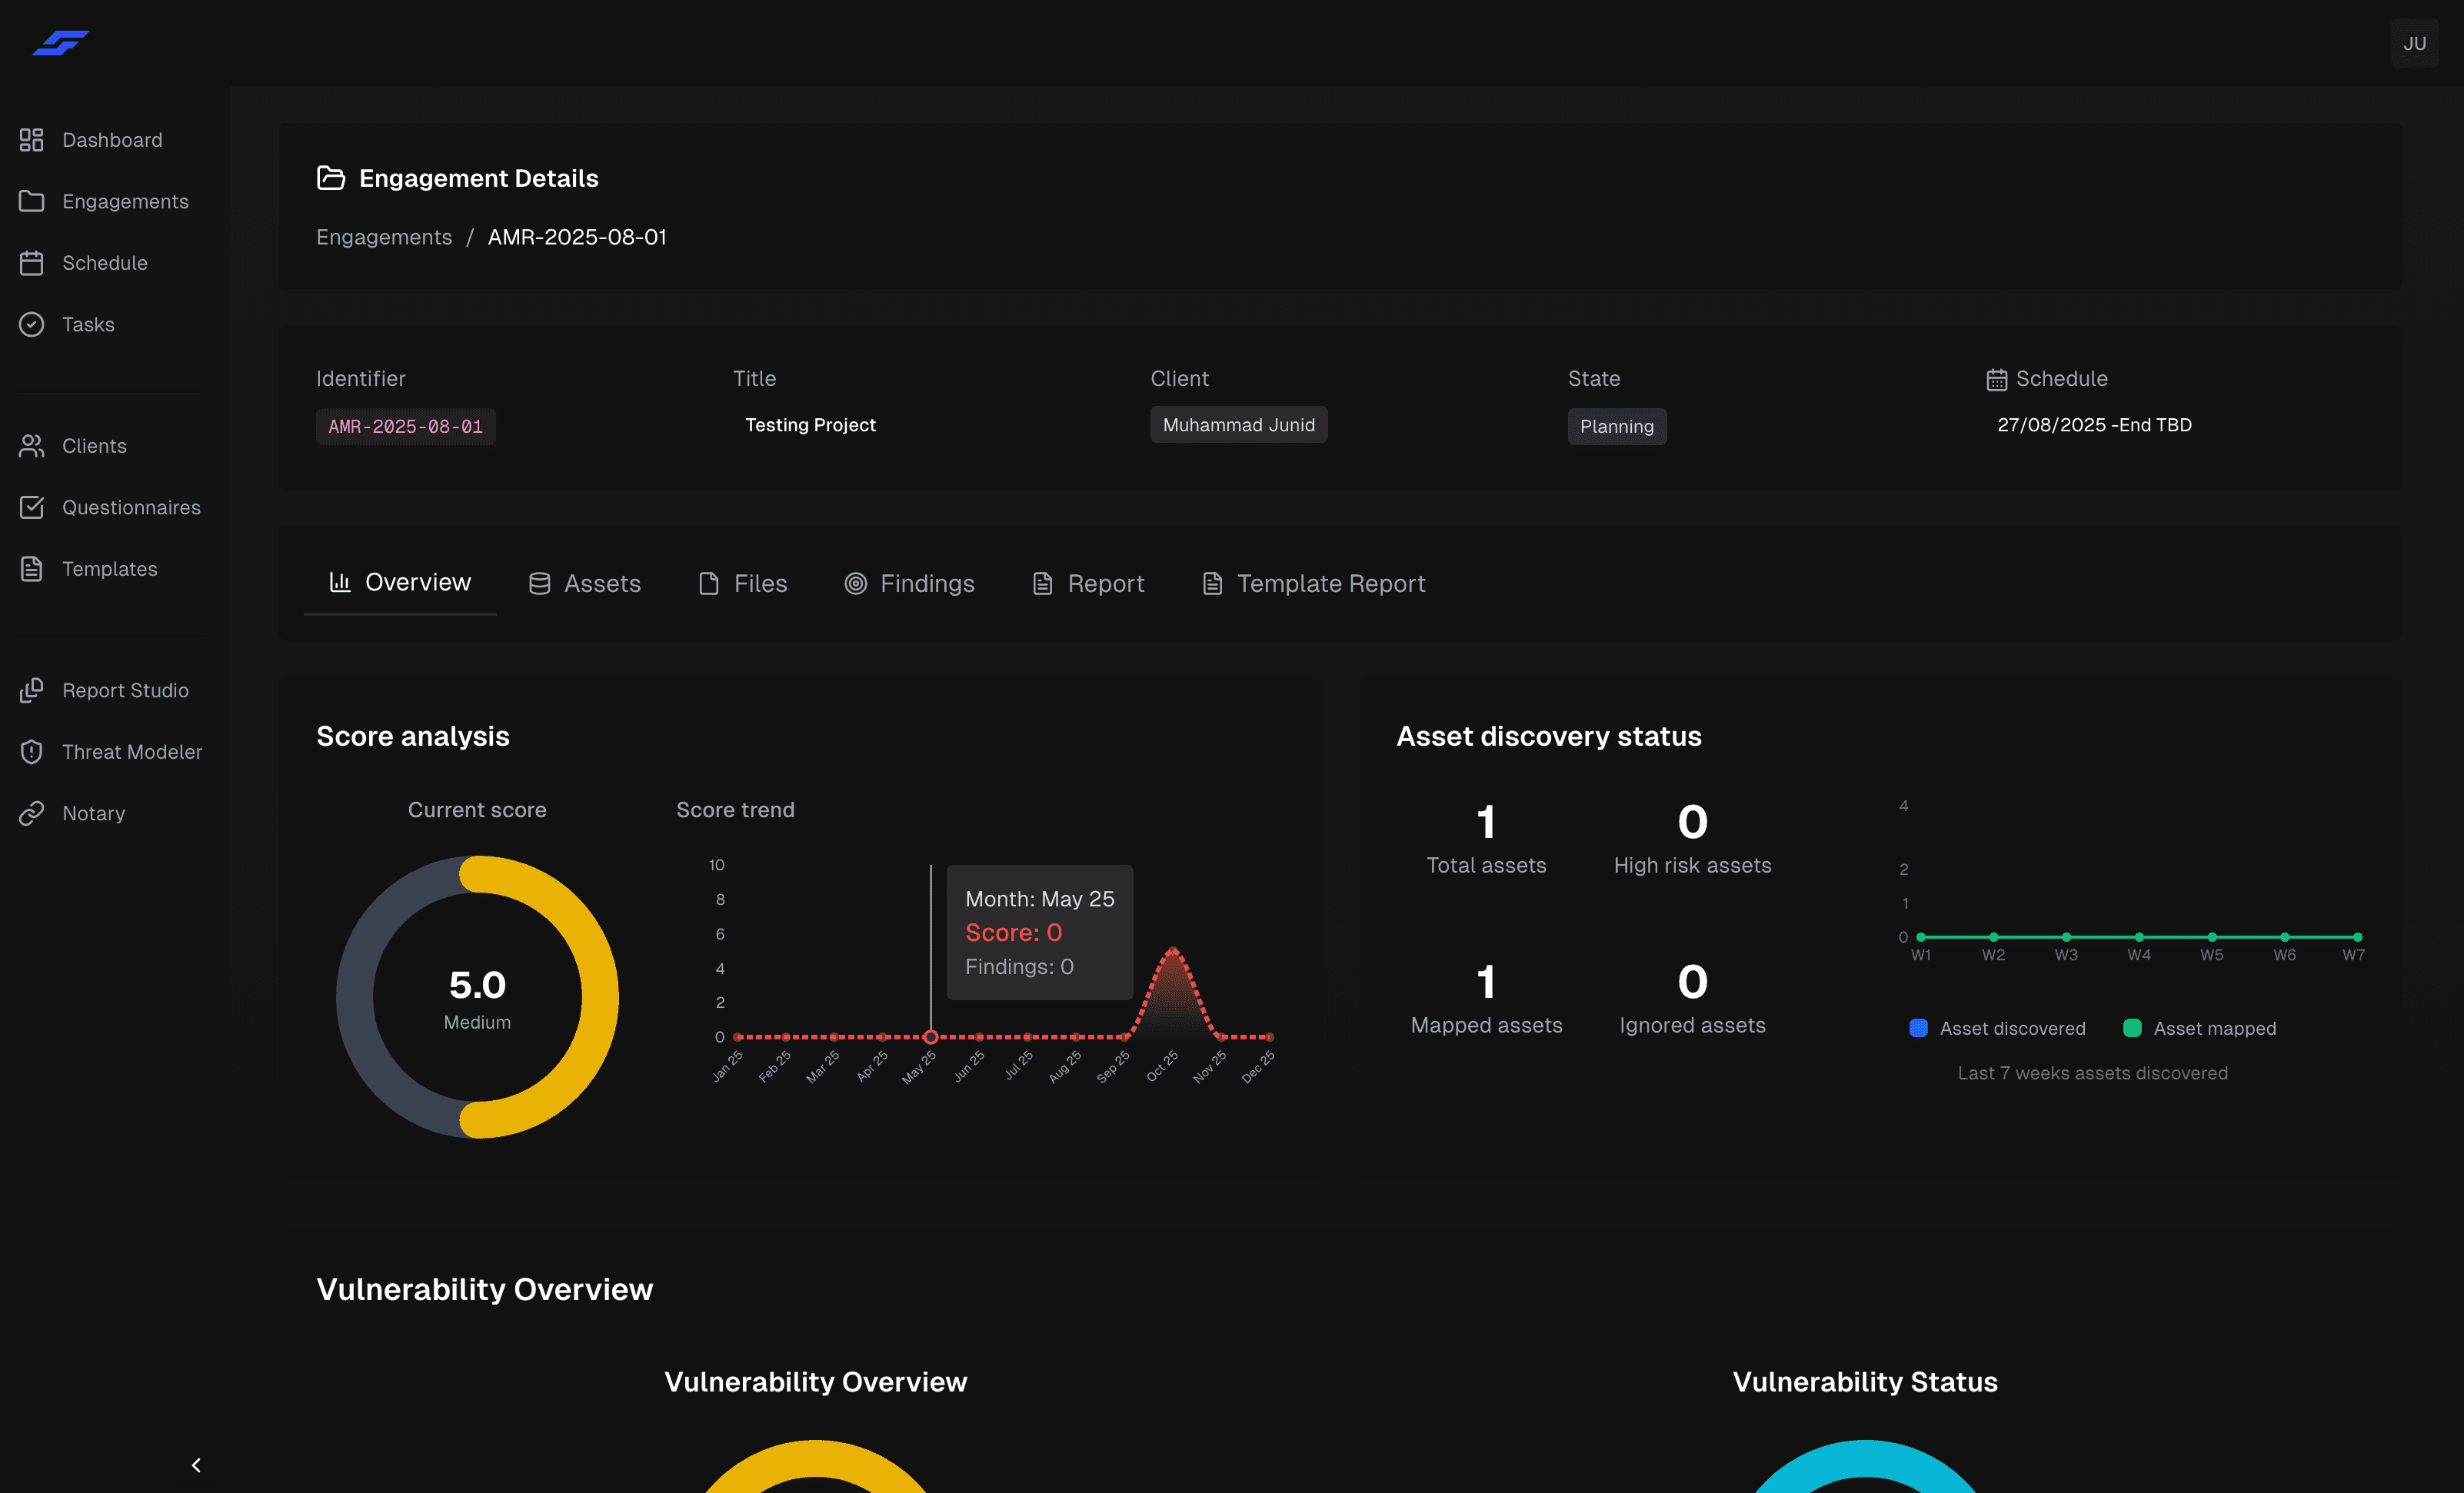Open the Clients section
The height and width of the screenshot is (1493, 2464).
[94, 446]
